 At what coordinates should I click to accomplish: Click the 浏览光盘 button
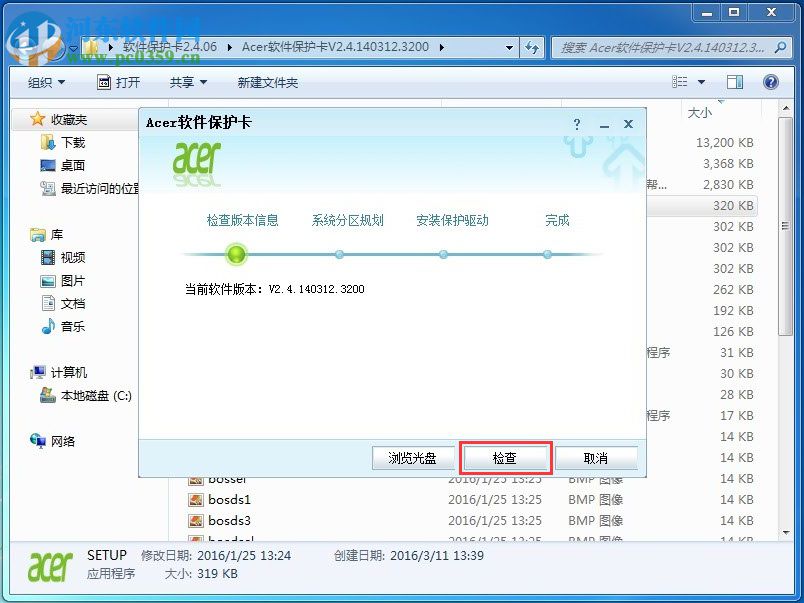(x=413, y=457)
